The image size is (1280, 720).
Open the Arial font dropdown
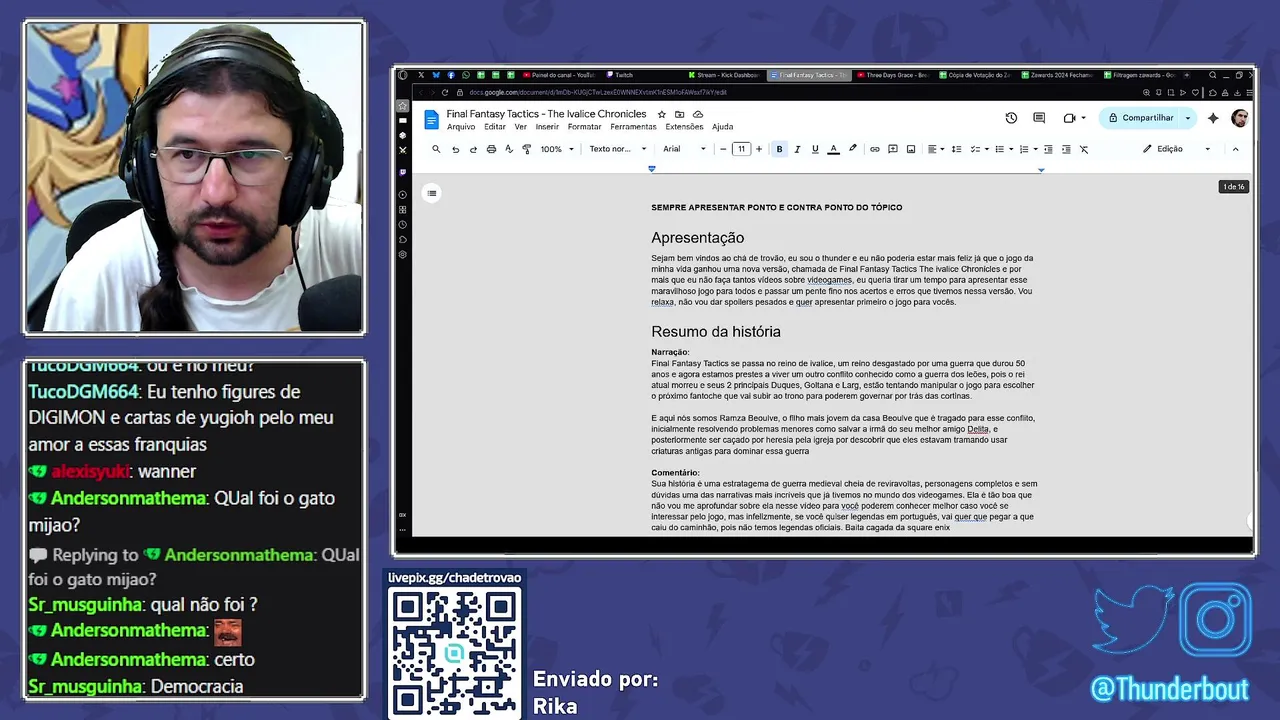point(685,149)
